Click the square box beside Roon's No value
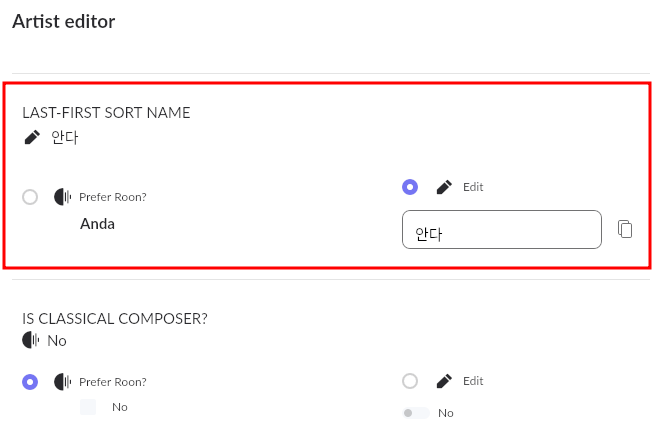This screenshot has height=437, width=667. pos(88,407)
